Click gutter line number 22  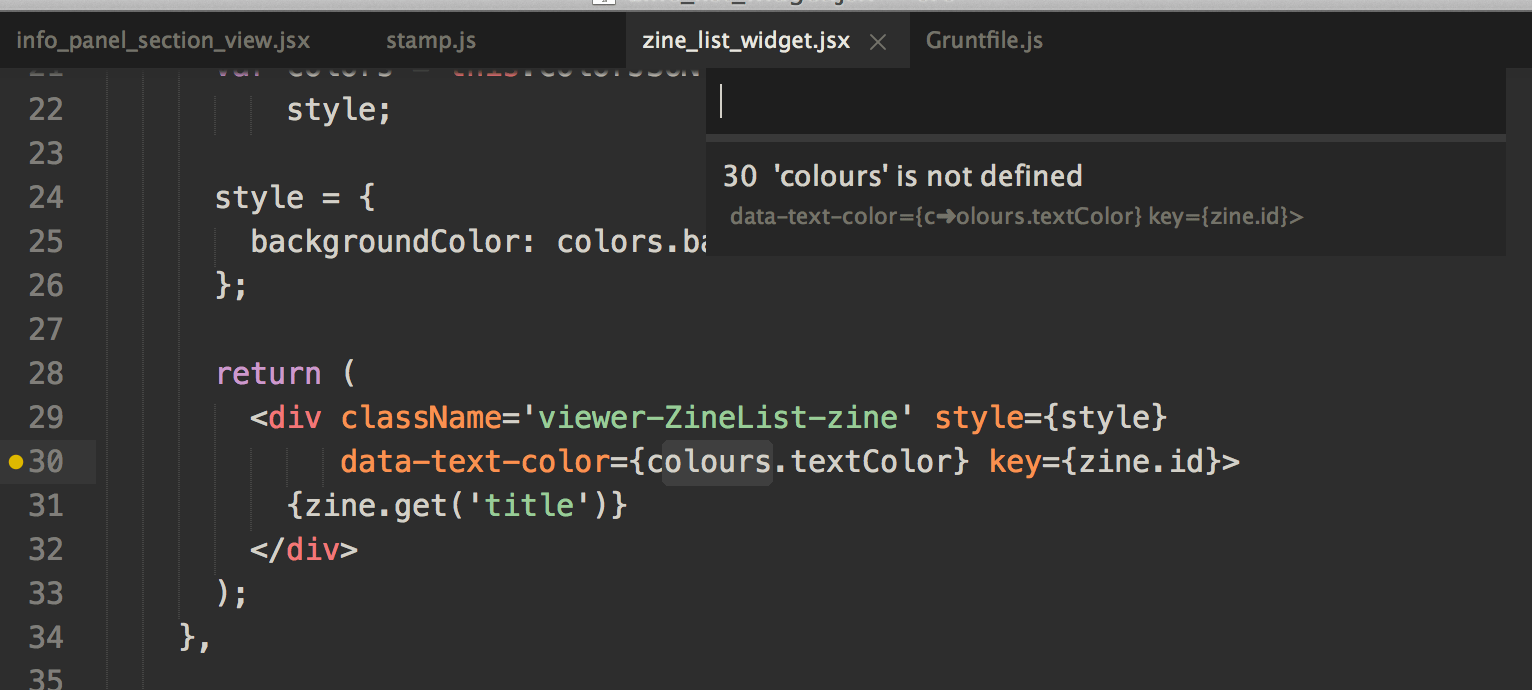[x=46, y=109]
